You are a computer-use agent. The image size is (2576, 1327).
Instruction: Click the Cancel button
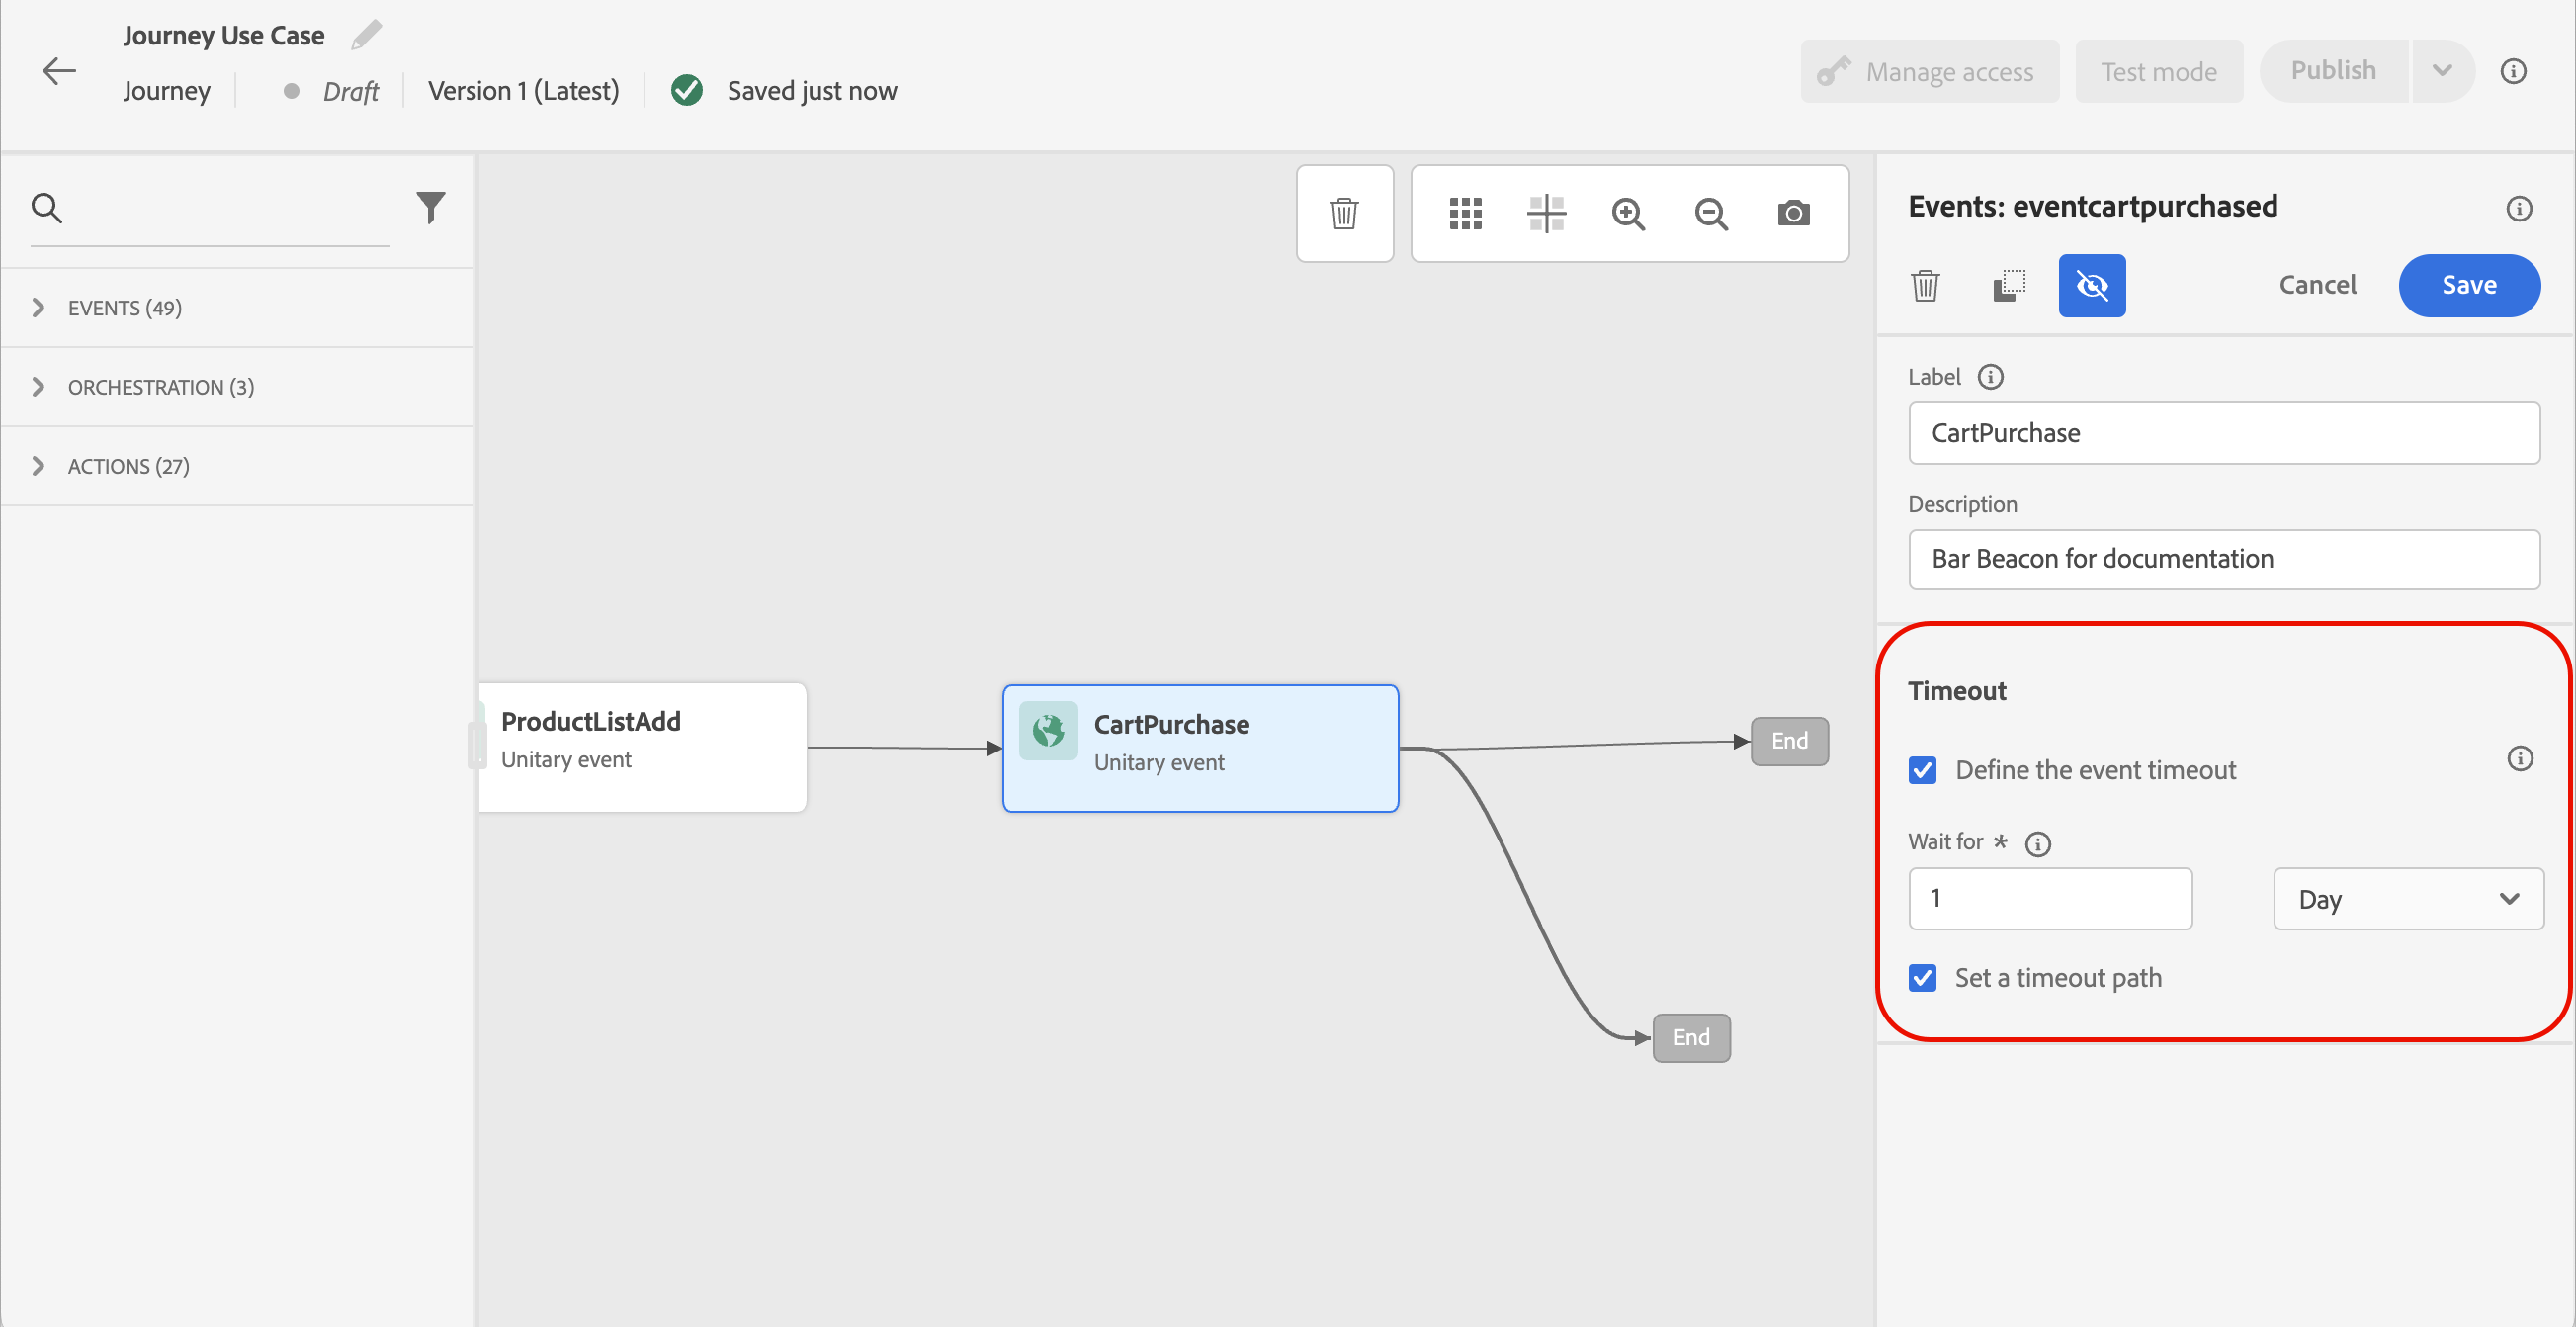coord(2316,285)
